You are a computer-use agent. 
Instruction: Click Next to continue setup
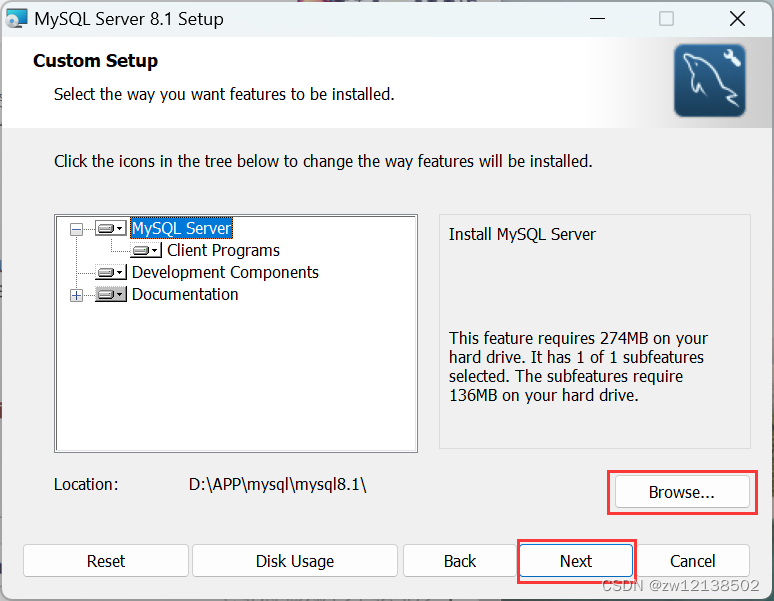[x=576, y=561]
